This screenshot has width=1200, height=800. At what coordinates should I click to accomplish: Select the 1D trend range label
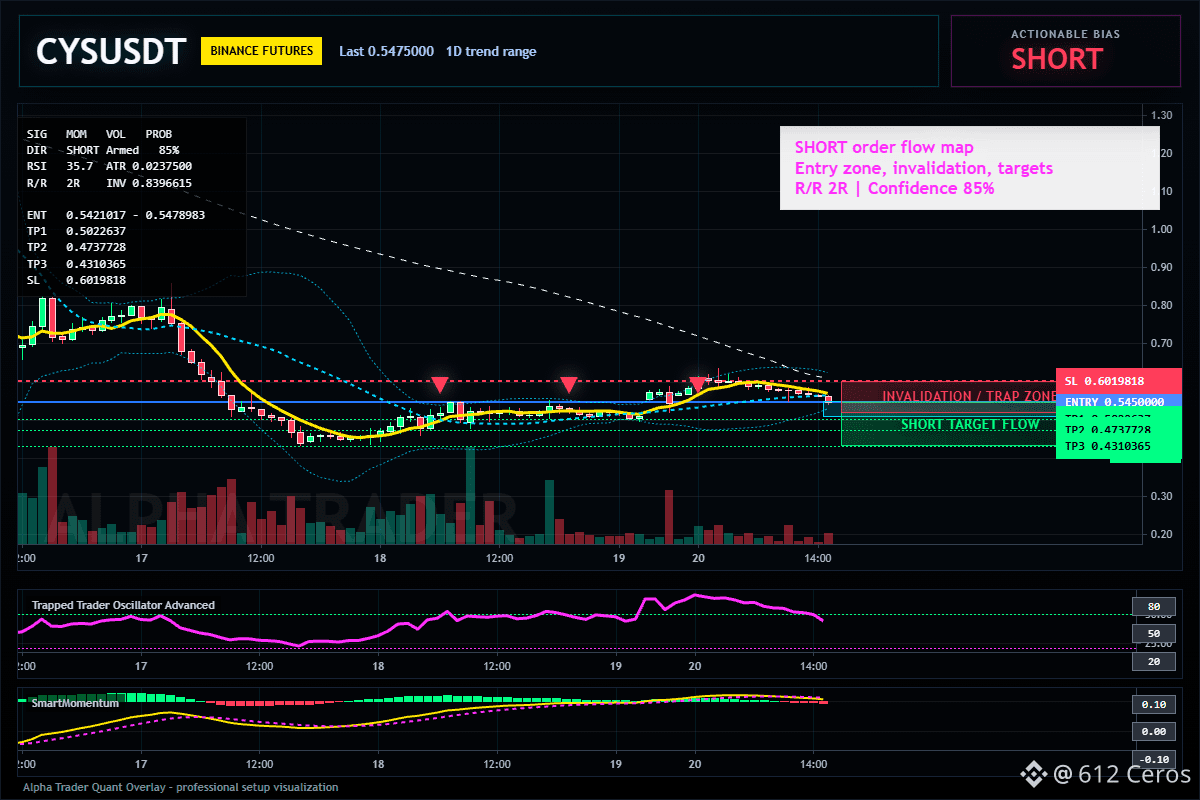491,51
